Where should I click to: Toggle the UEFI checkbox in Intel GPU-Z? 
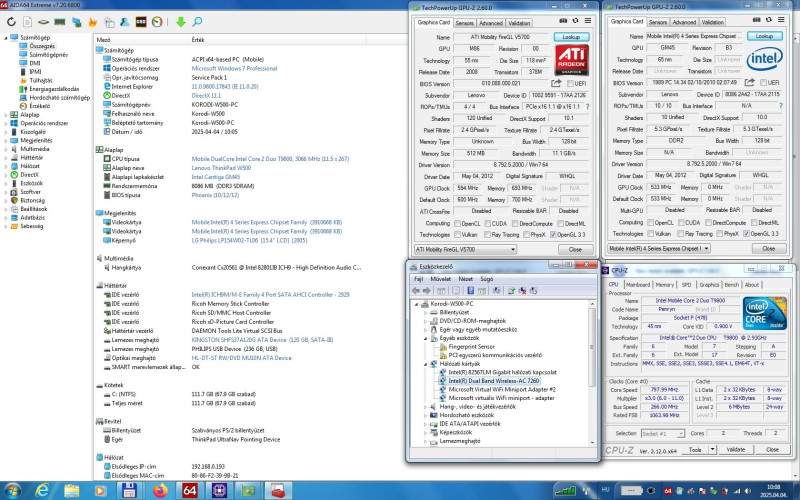(764, 83)
